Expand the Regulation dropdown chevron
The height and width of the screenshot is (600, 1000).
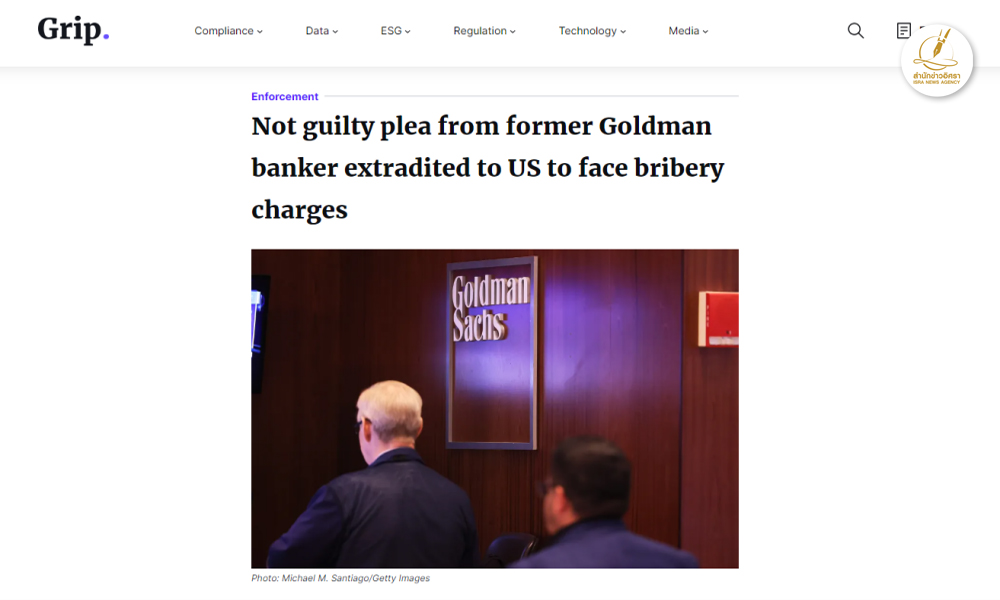pos(512,31)
